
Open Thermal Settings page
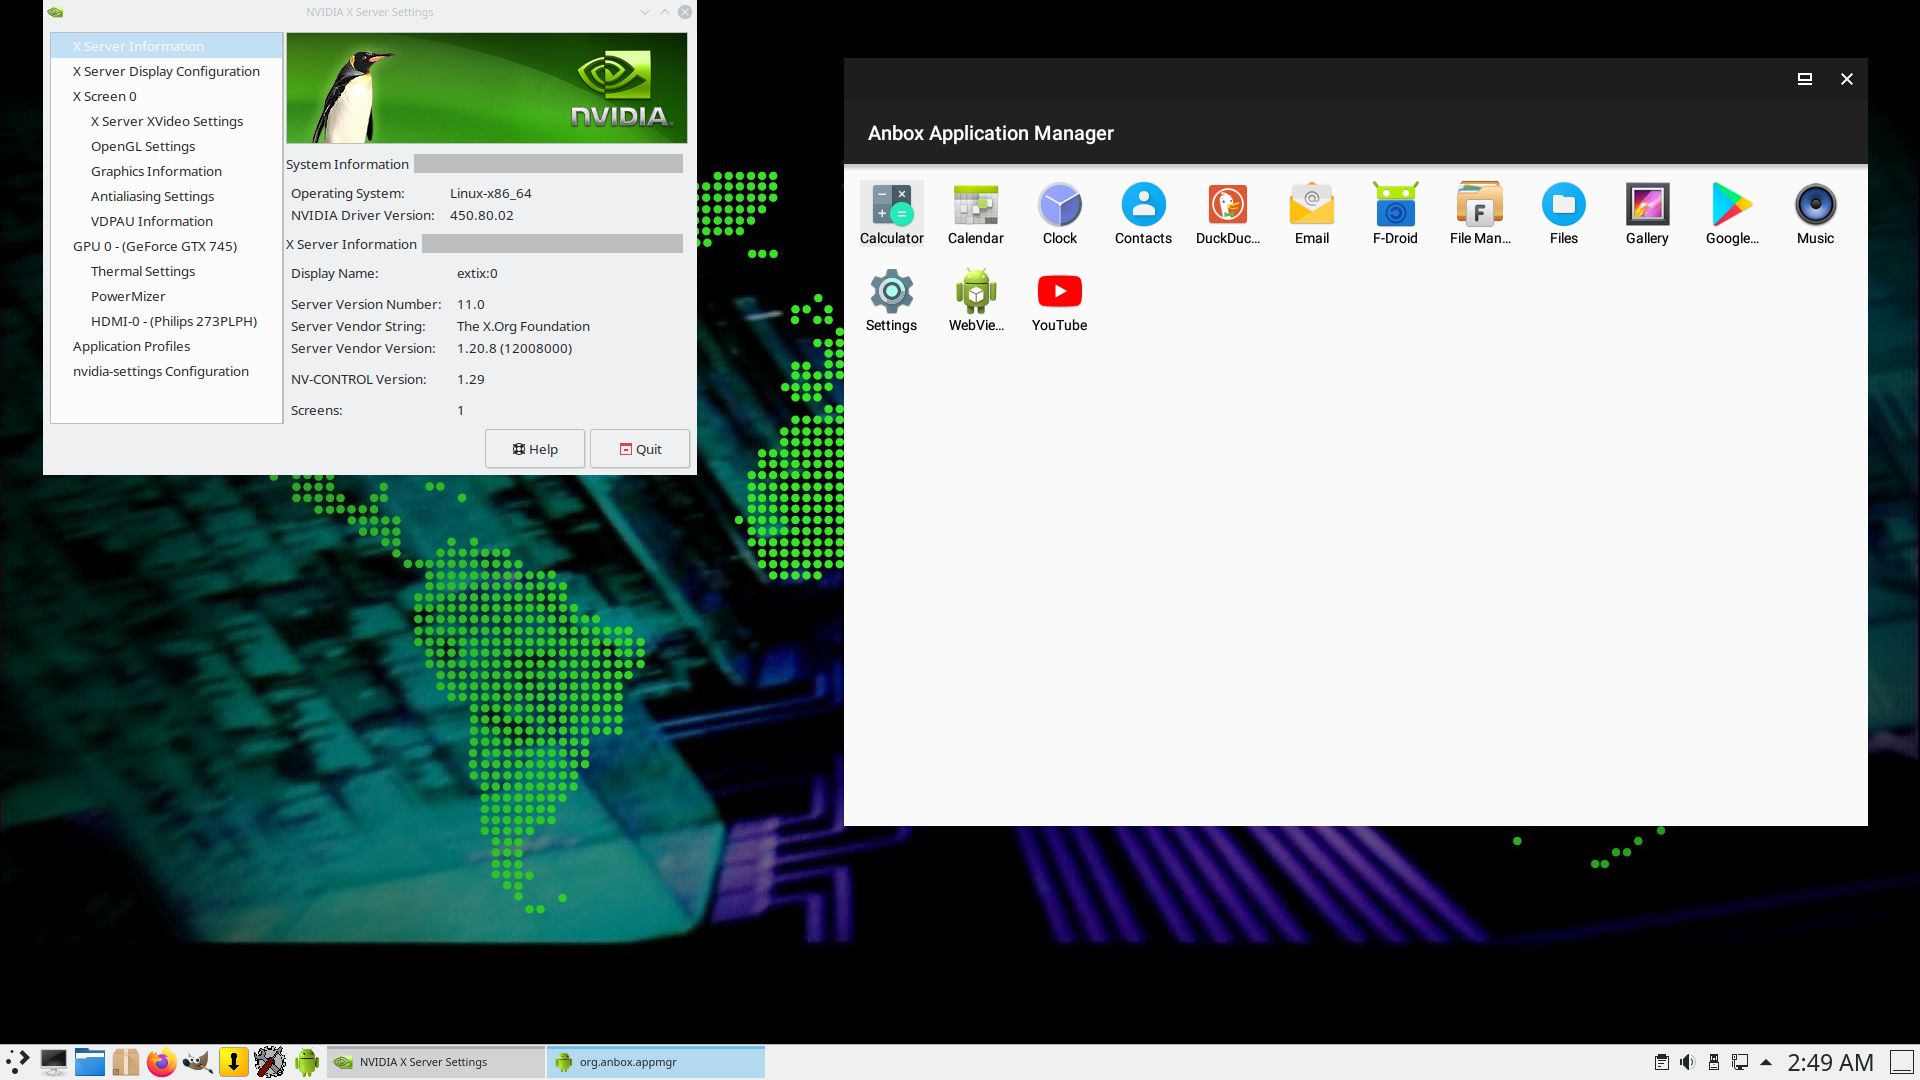pyautogui.click(x=167, y=271)
